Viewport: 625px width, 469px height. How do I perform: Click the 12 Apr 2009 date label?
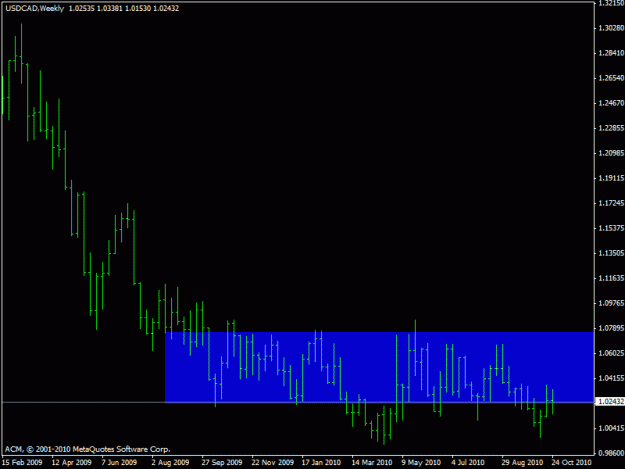click(x=71, y=463)
